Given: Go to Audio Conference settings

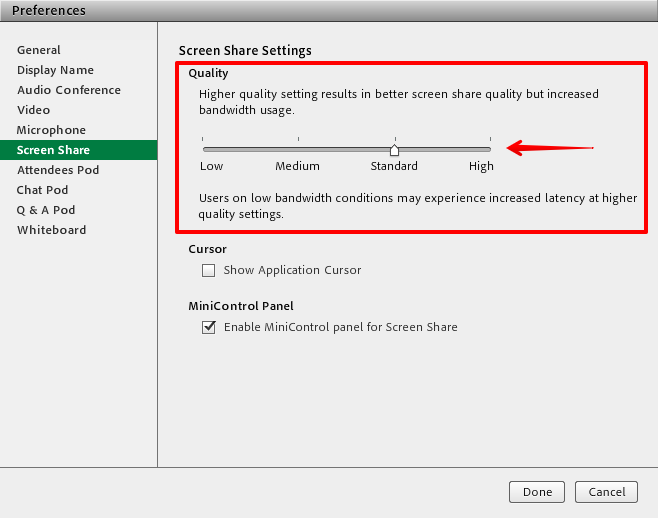Looking at the screenshot, I should click(x=68, y=90).
